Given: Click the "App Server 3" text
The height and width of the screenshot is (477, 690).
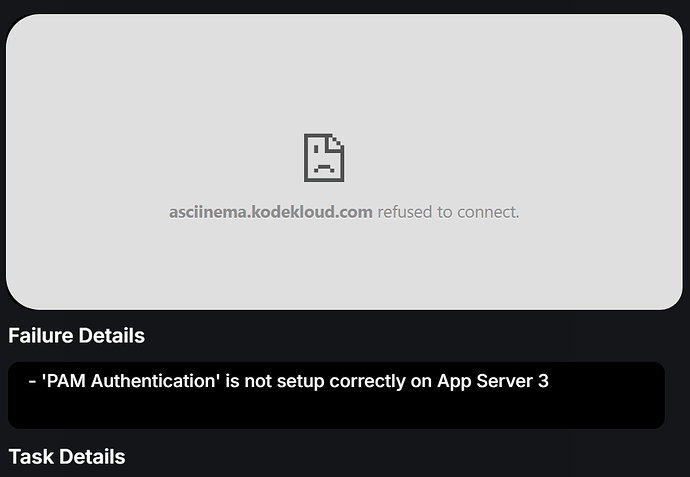Looking at the screenshot, I should click(x=493, y=381).
